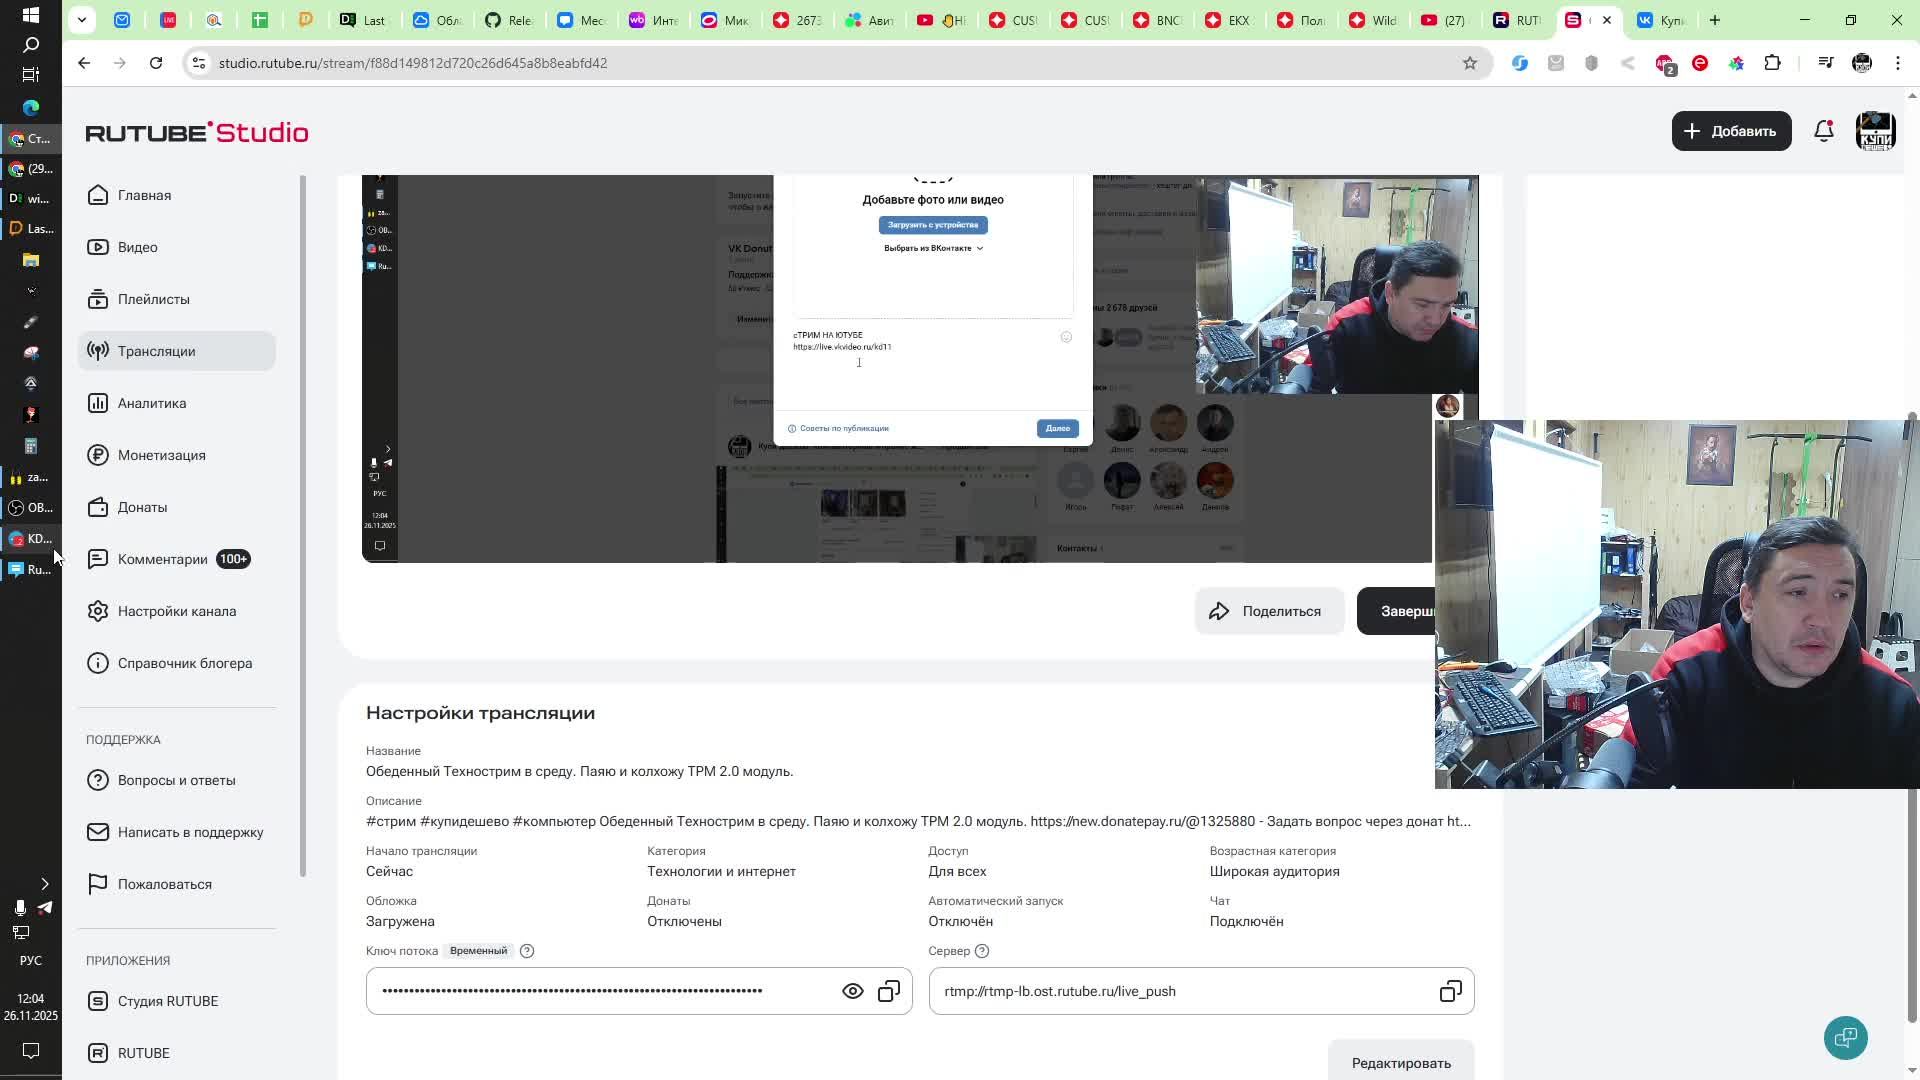Click the stream key help question icon

click(x=527, y=951)
